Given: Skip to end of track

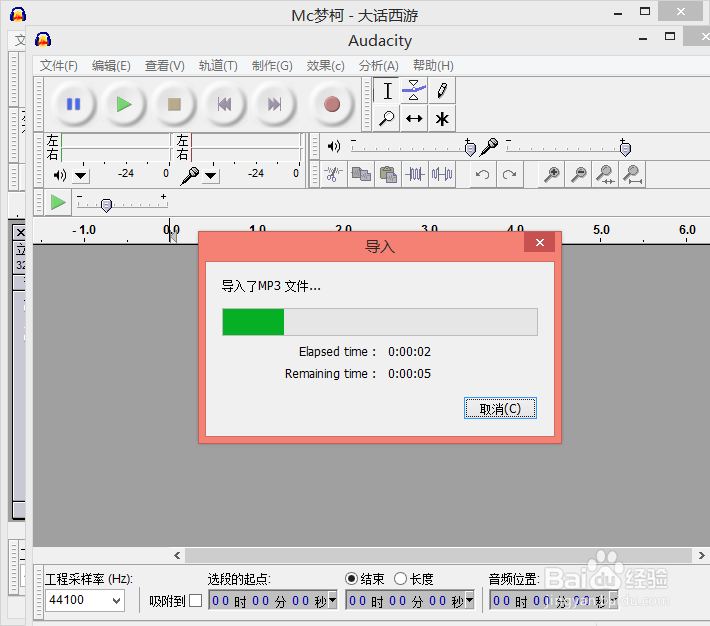Looking at the screenshot, I should tap(274, 105).
